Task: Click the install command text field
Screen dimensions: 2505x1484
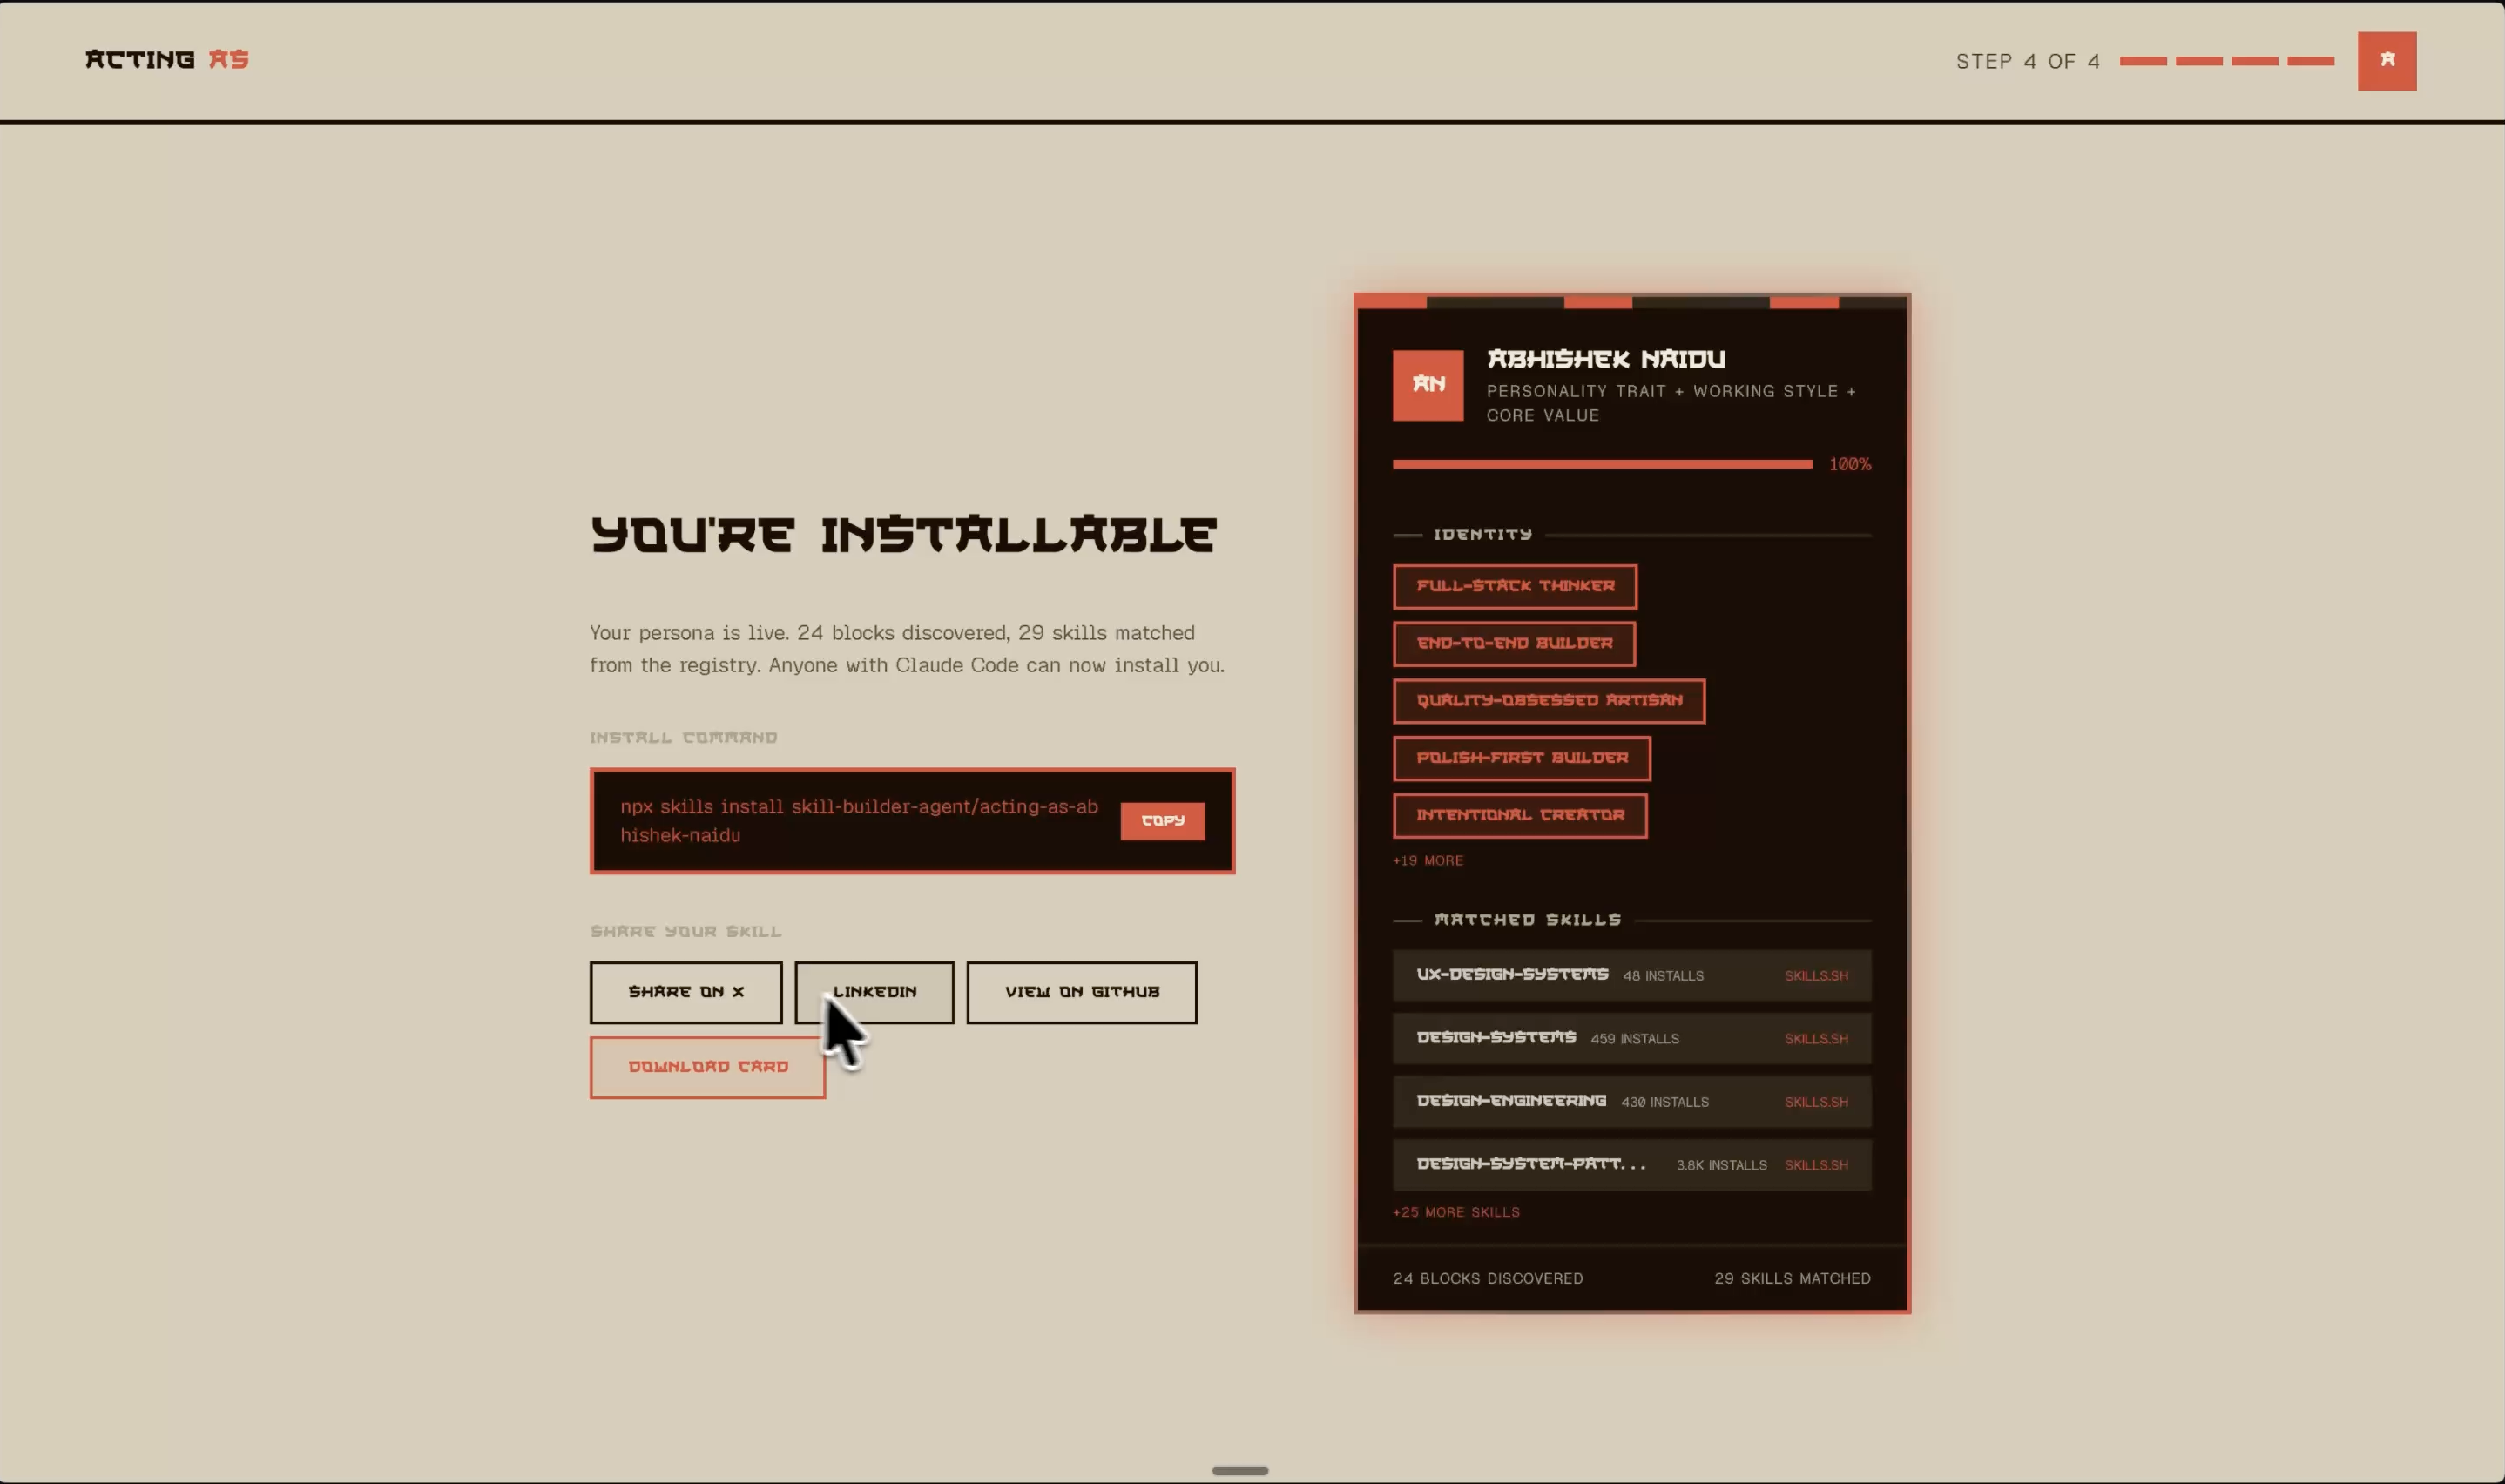Action: point(858,821)
